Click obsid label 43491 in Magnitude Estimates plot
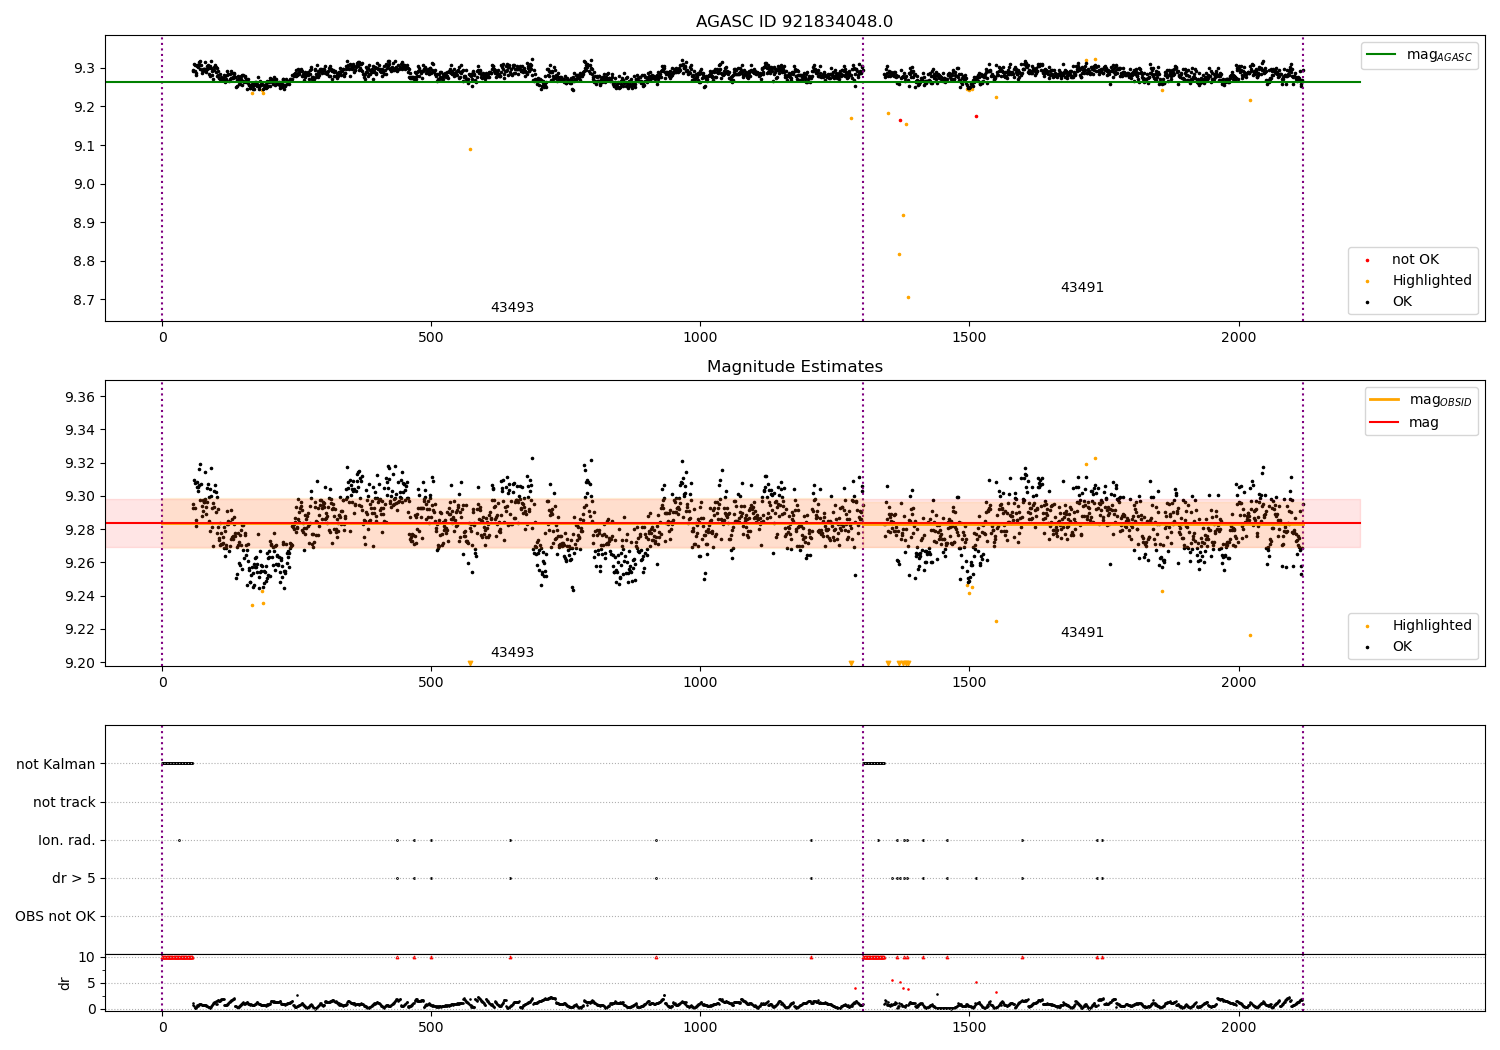This screenshot has width=1500, height=1050. [x=1082, y=633]
